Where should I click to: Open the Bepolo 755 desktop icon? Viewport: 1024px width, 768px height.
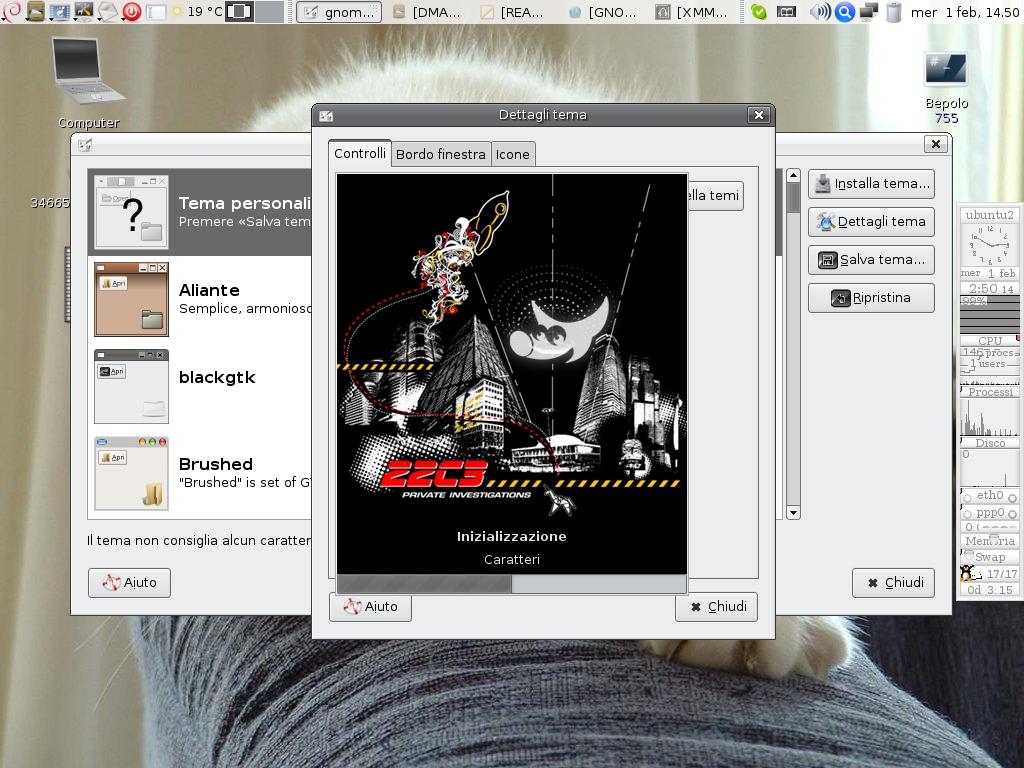(946, 88)
